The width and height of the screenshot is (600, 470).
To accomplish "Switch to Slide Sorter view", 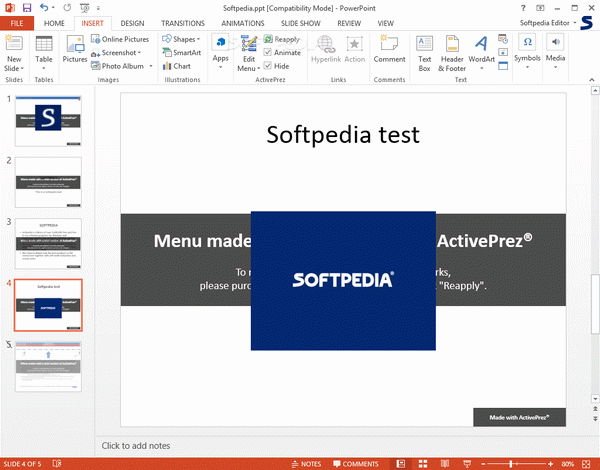I will (423, 464).
